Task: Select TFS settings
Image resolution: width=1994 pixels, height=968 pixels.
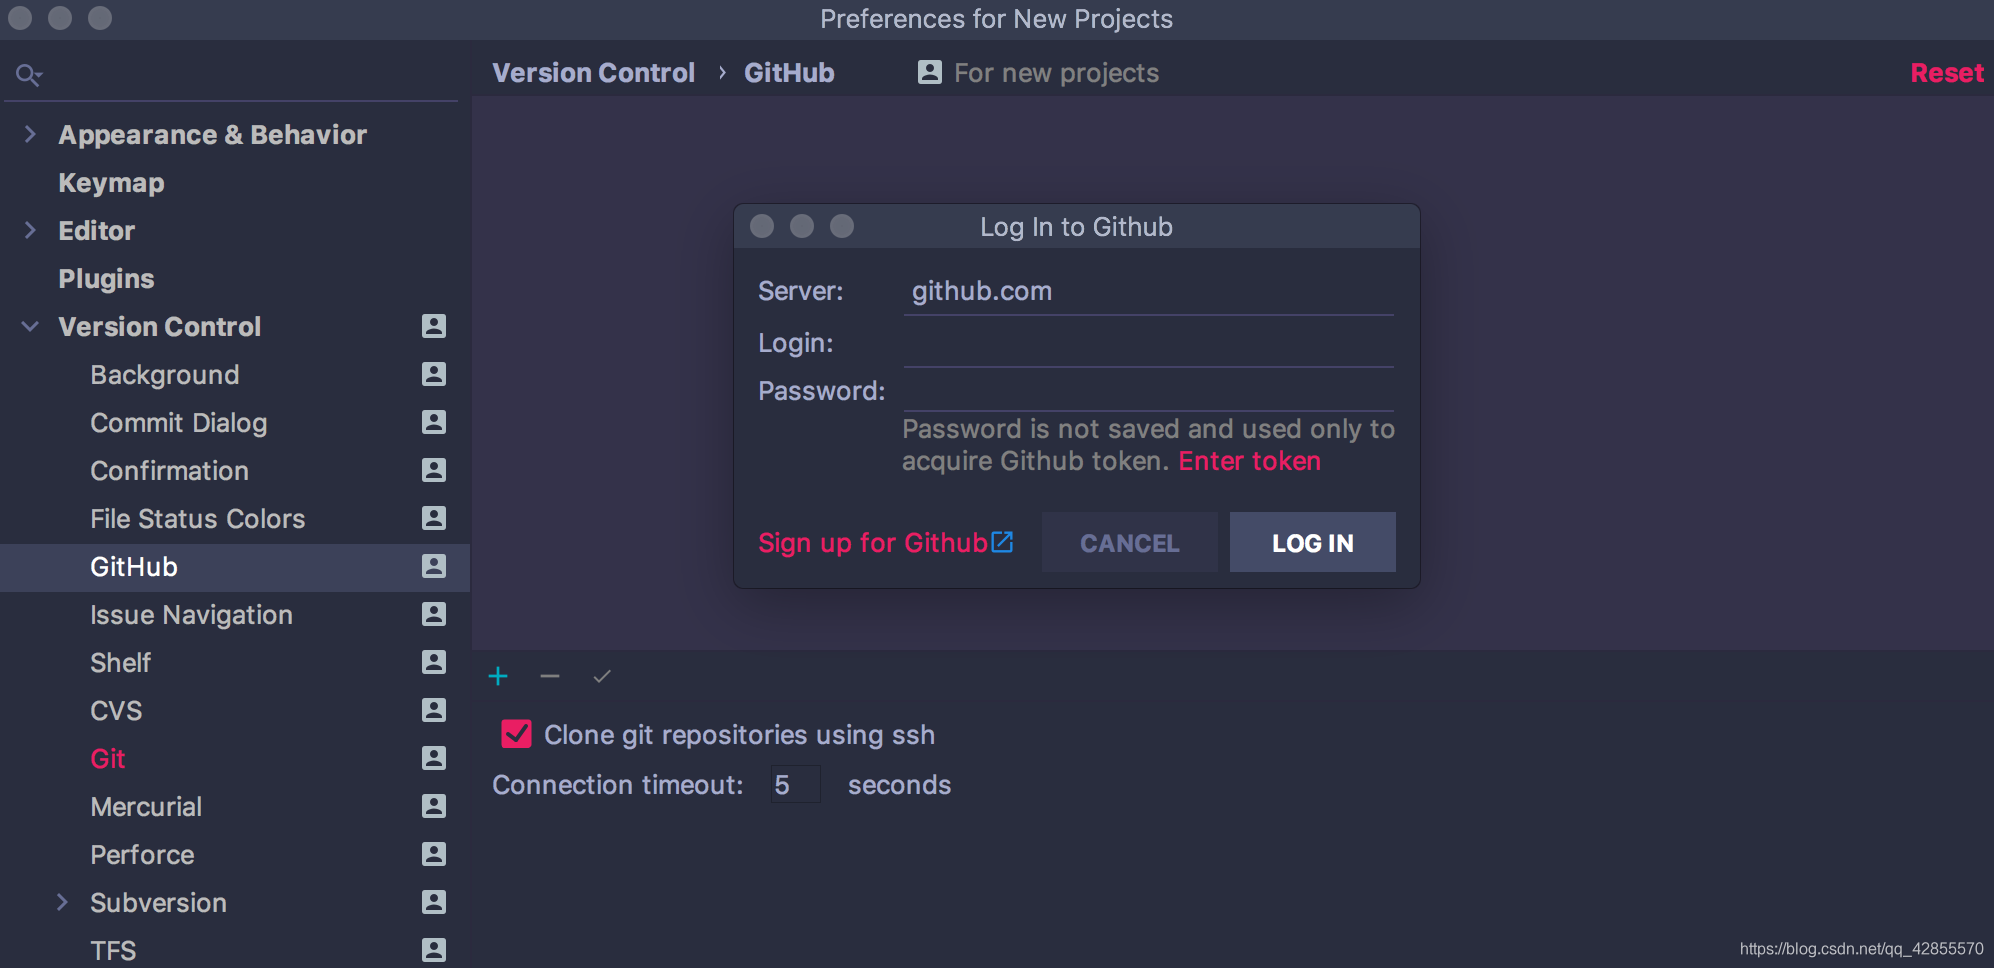Action: 113,951
